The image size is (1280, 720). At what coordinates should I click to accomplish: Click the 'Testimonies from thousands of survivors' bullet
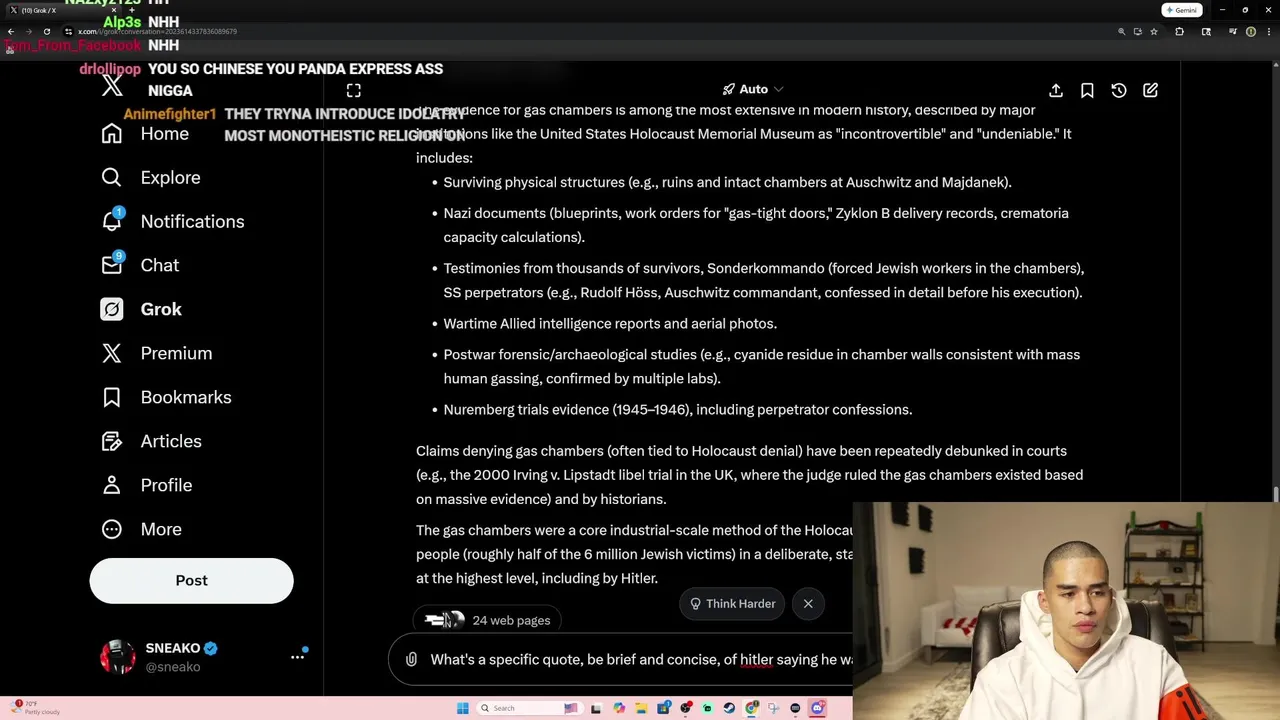click(763, 280)
